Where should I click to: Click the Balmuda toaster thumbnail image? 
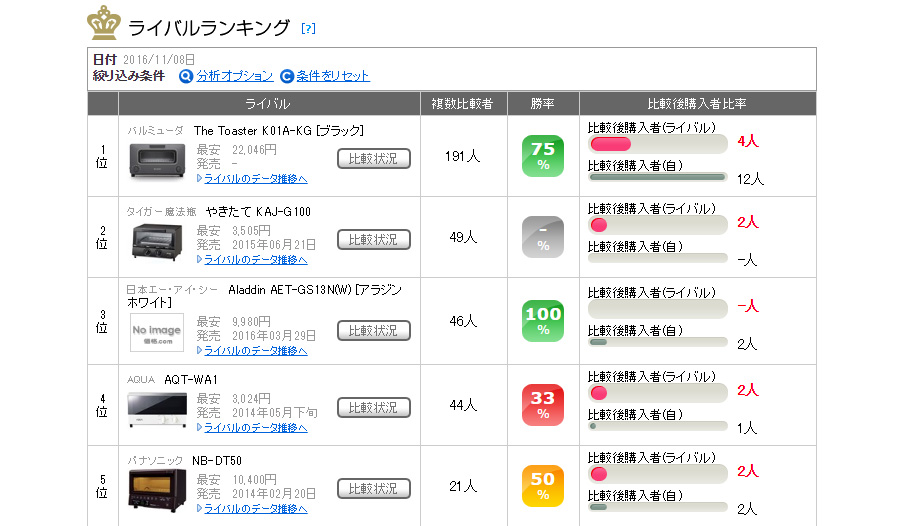coord(157,160)
